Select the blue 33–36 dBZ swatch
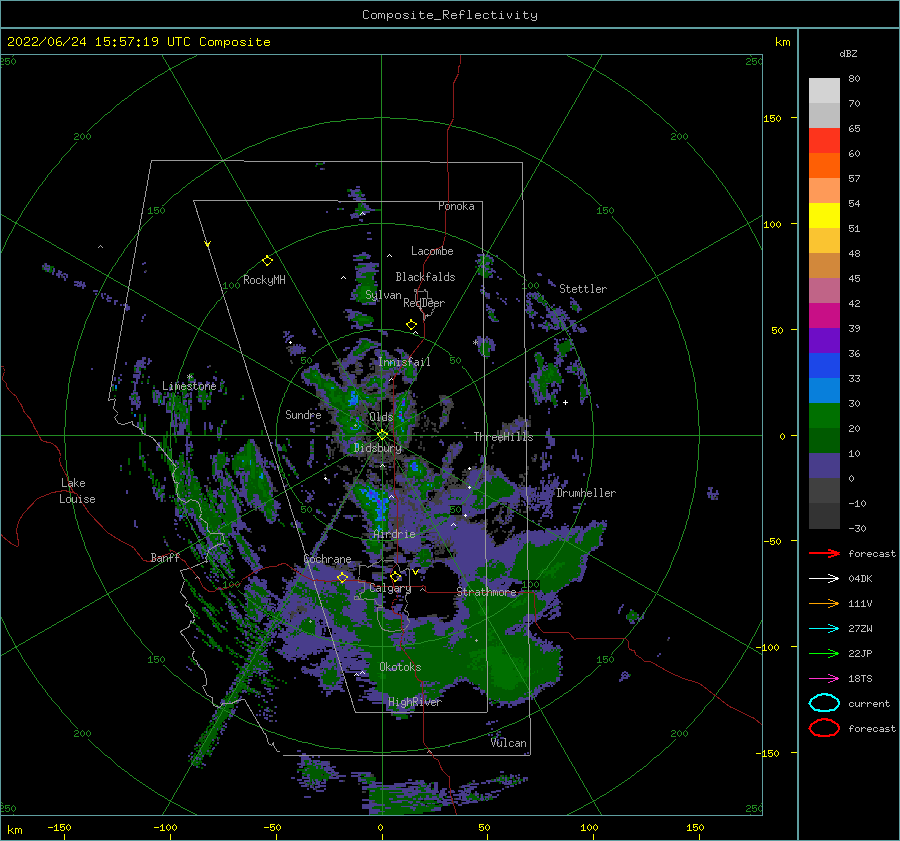The width and height of the screenshot is (900, 841). coord(824,365)
